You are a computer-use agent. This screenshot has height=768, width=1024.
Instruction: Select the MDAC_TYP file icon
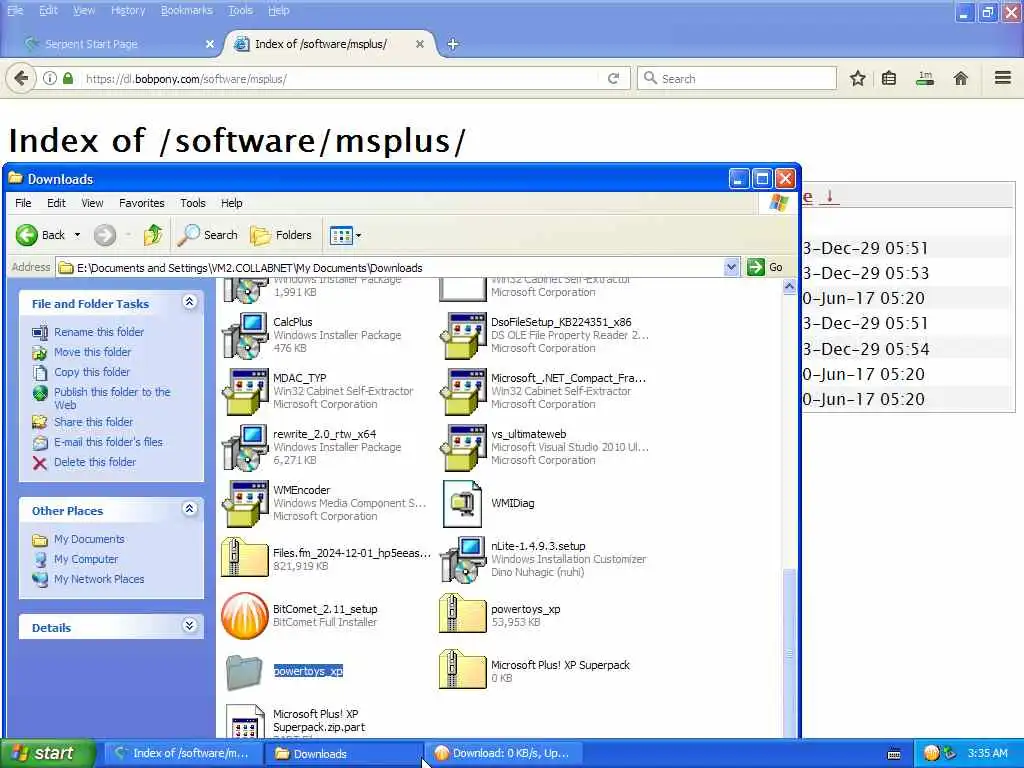pos(245,391)
